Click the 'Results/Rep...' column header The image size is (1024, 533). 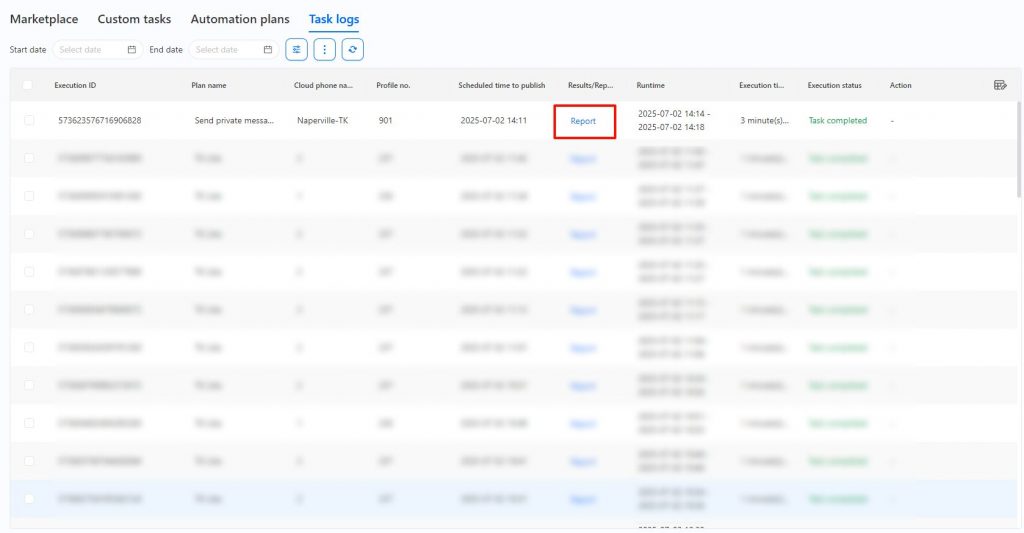click(x=590, y=85)
